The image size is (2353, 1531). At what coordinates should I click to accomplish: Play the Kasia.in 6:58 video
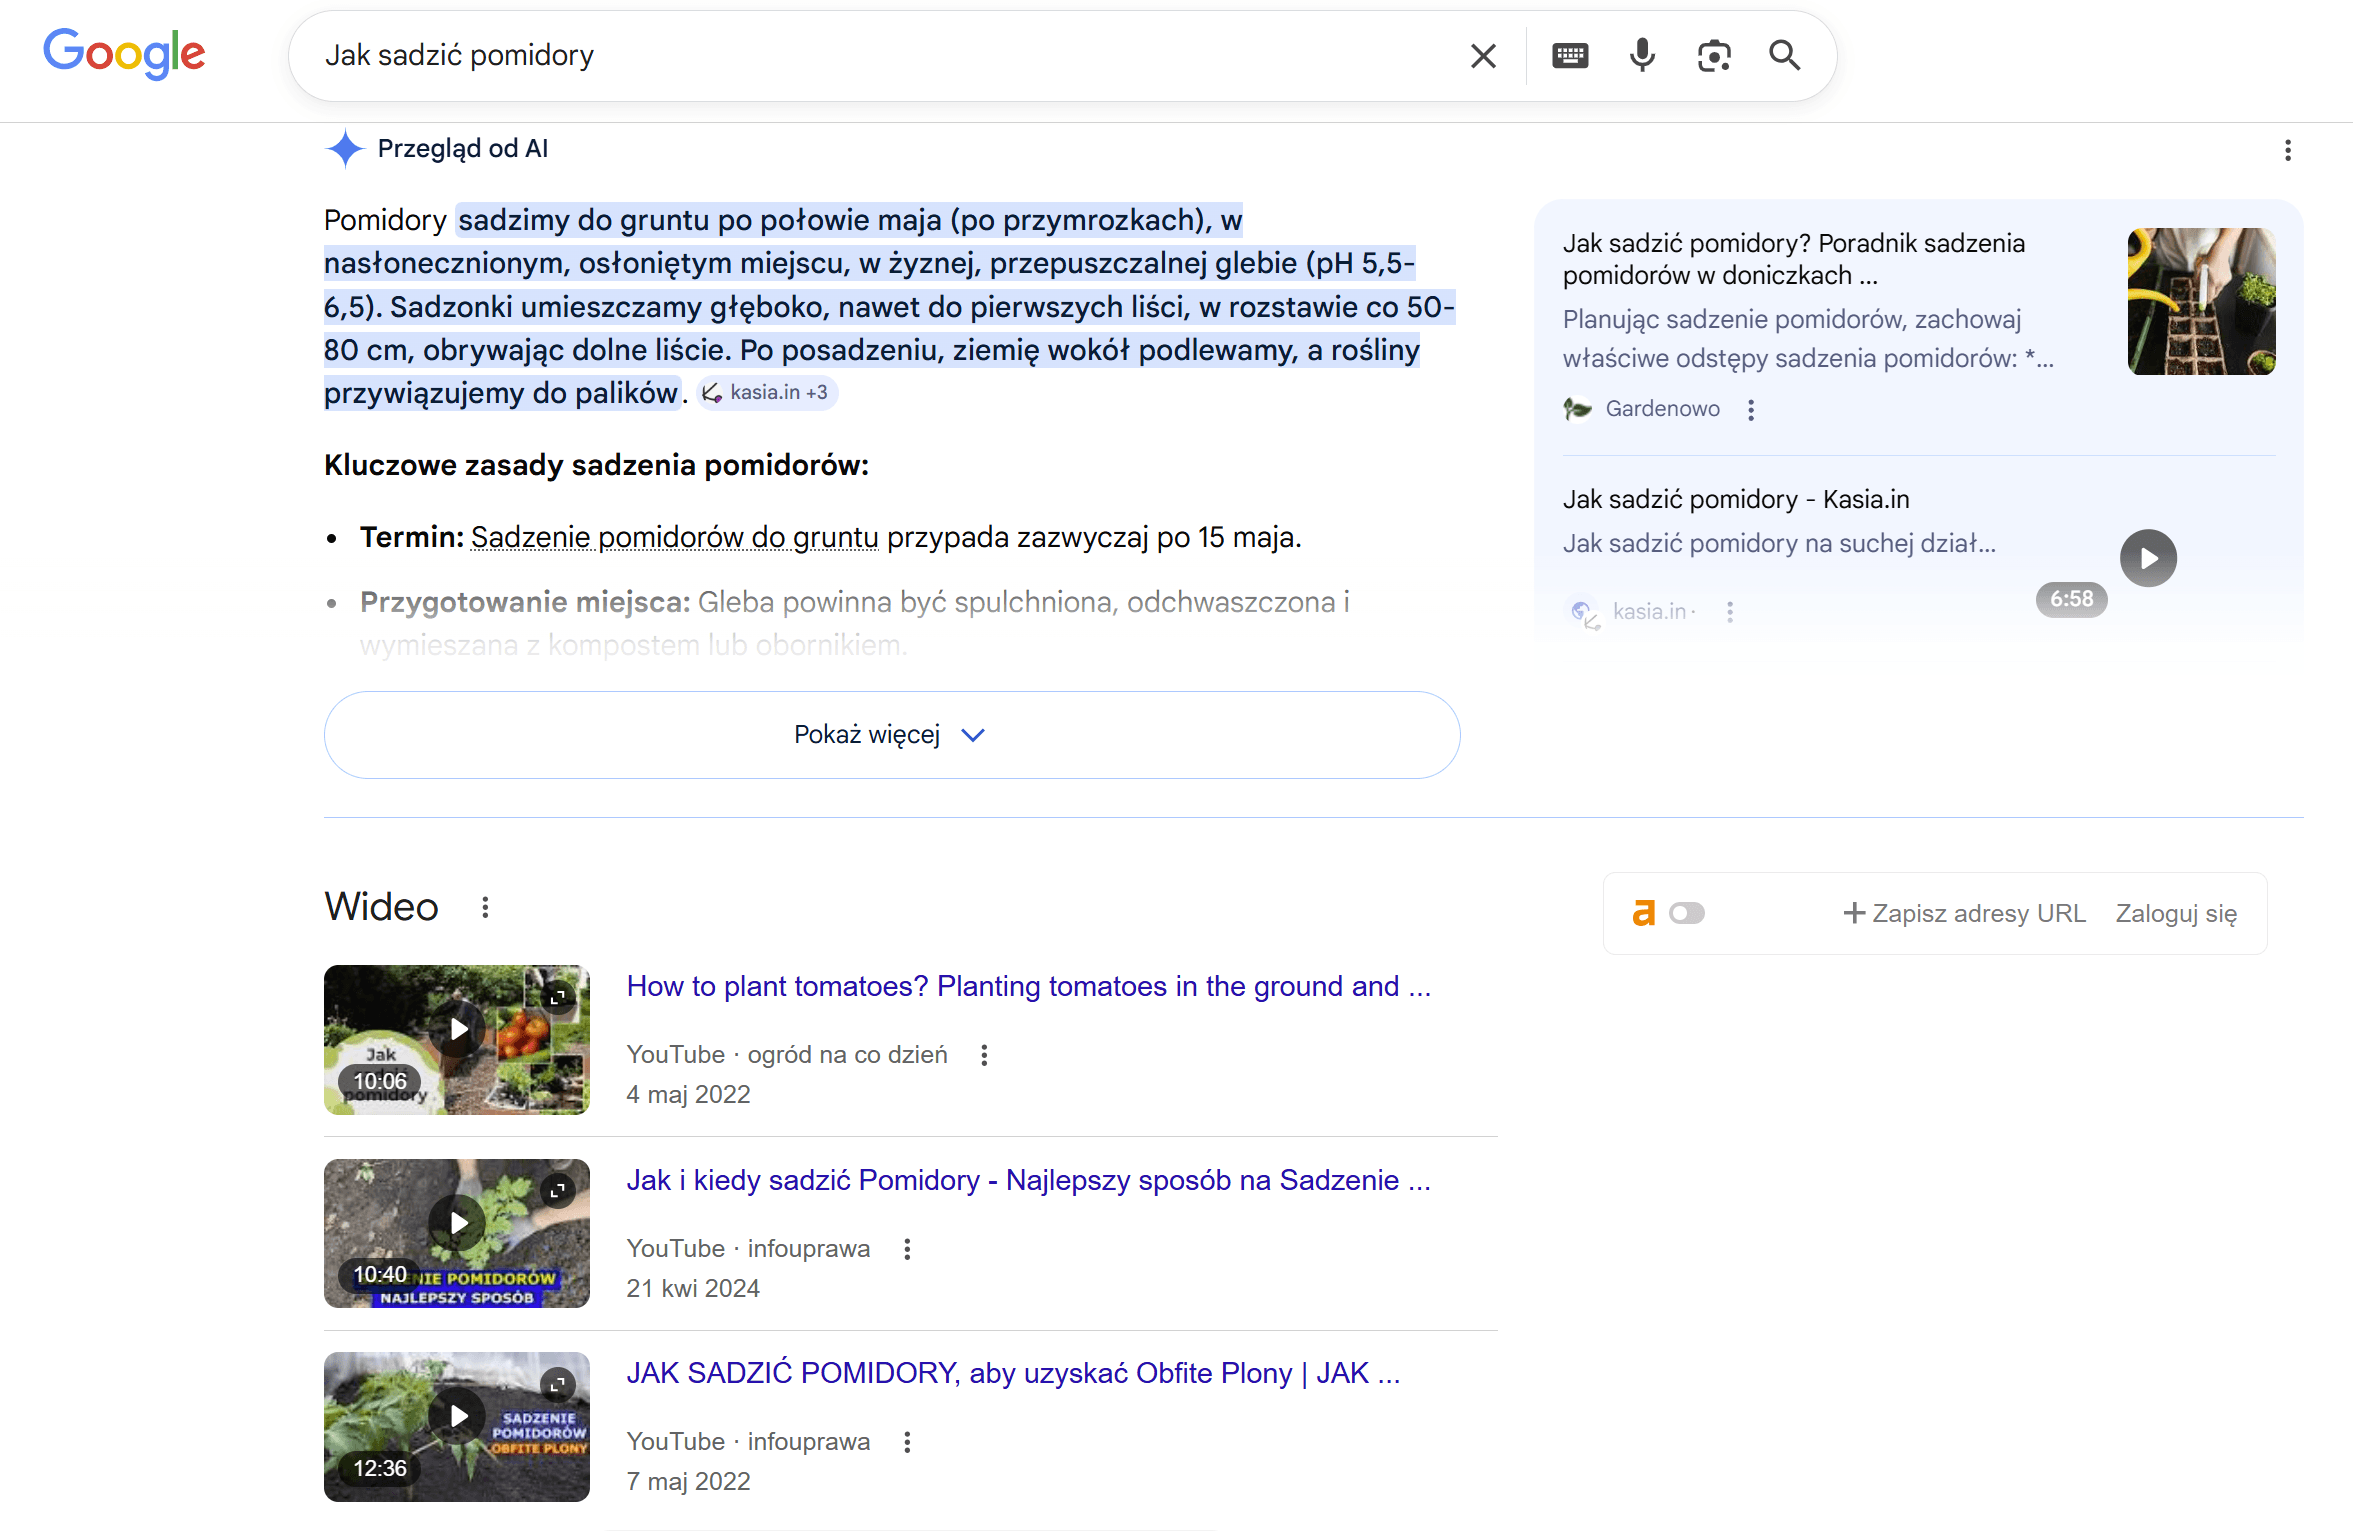(x=2148, y=558)
